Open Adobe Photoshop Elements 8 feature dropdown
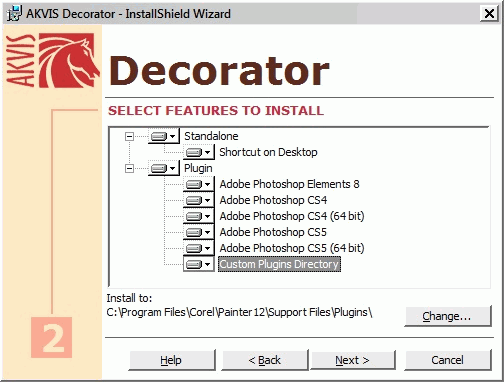Screen dimensions: 504x382 pos(199,184)
